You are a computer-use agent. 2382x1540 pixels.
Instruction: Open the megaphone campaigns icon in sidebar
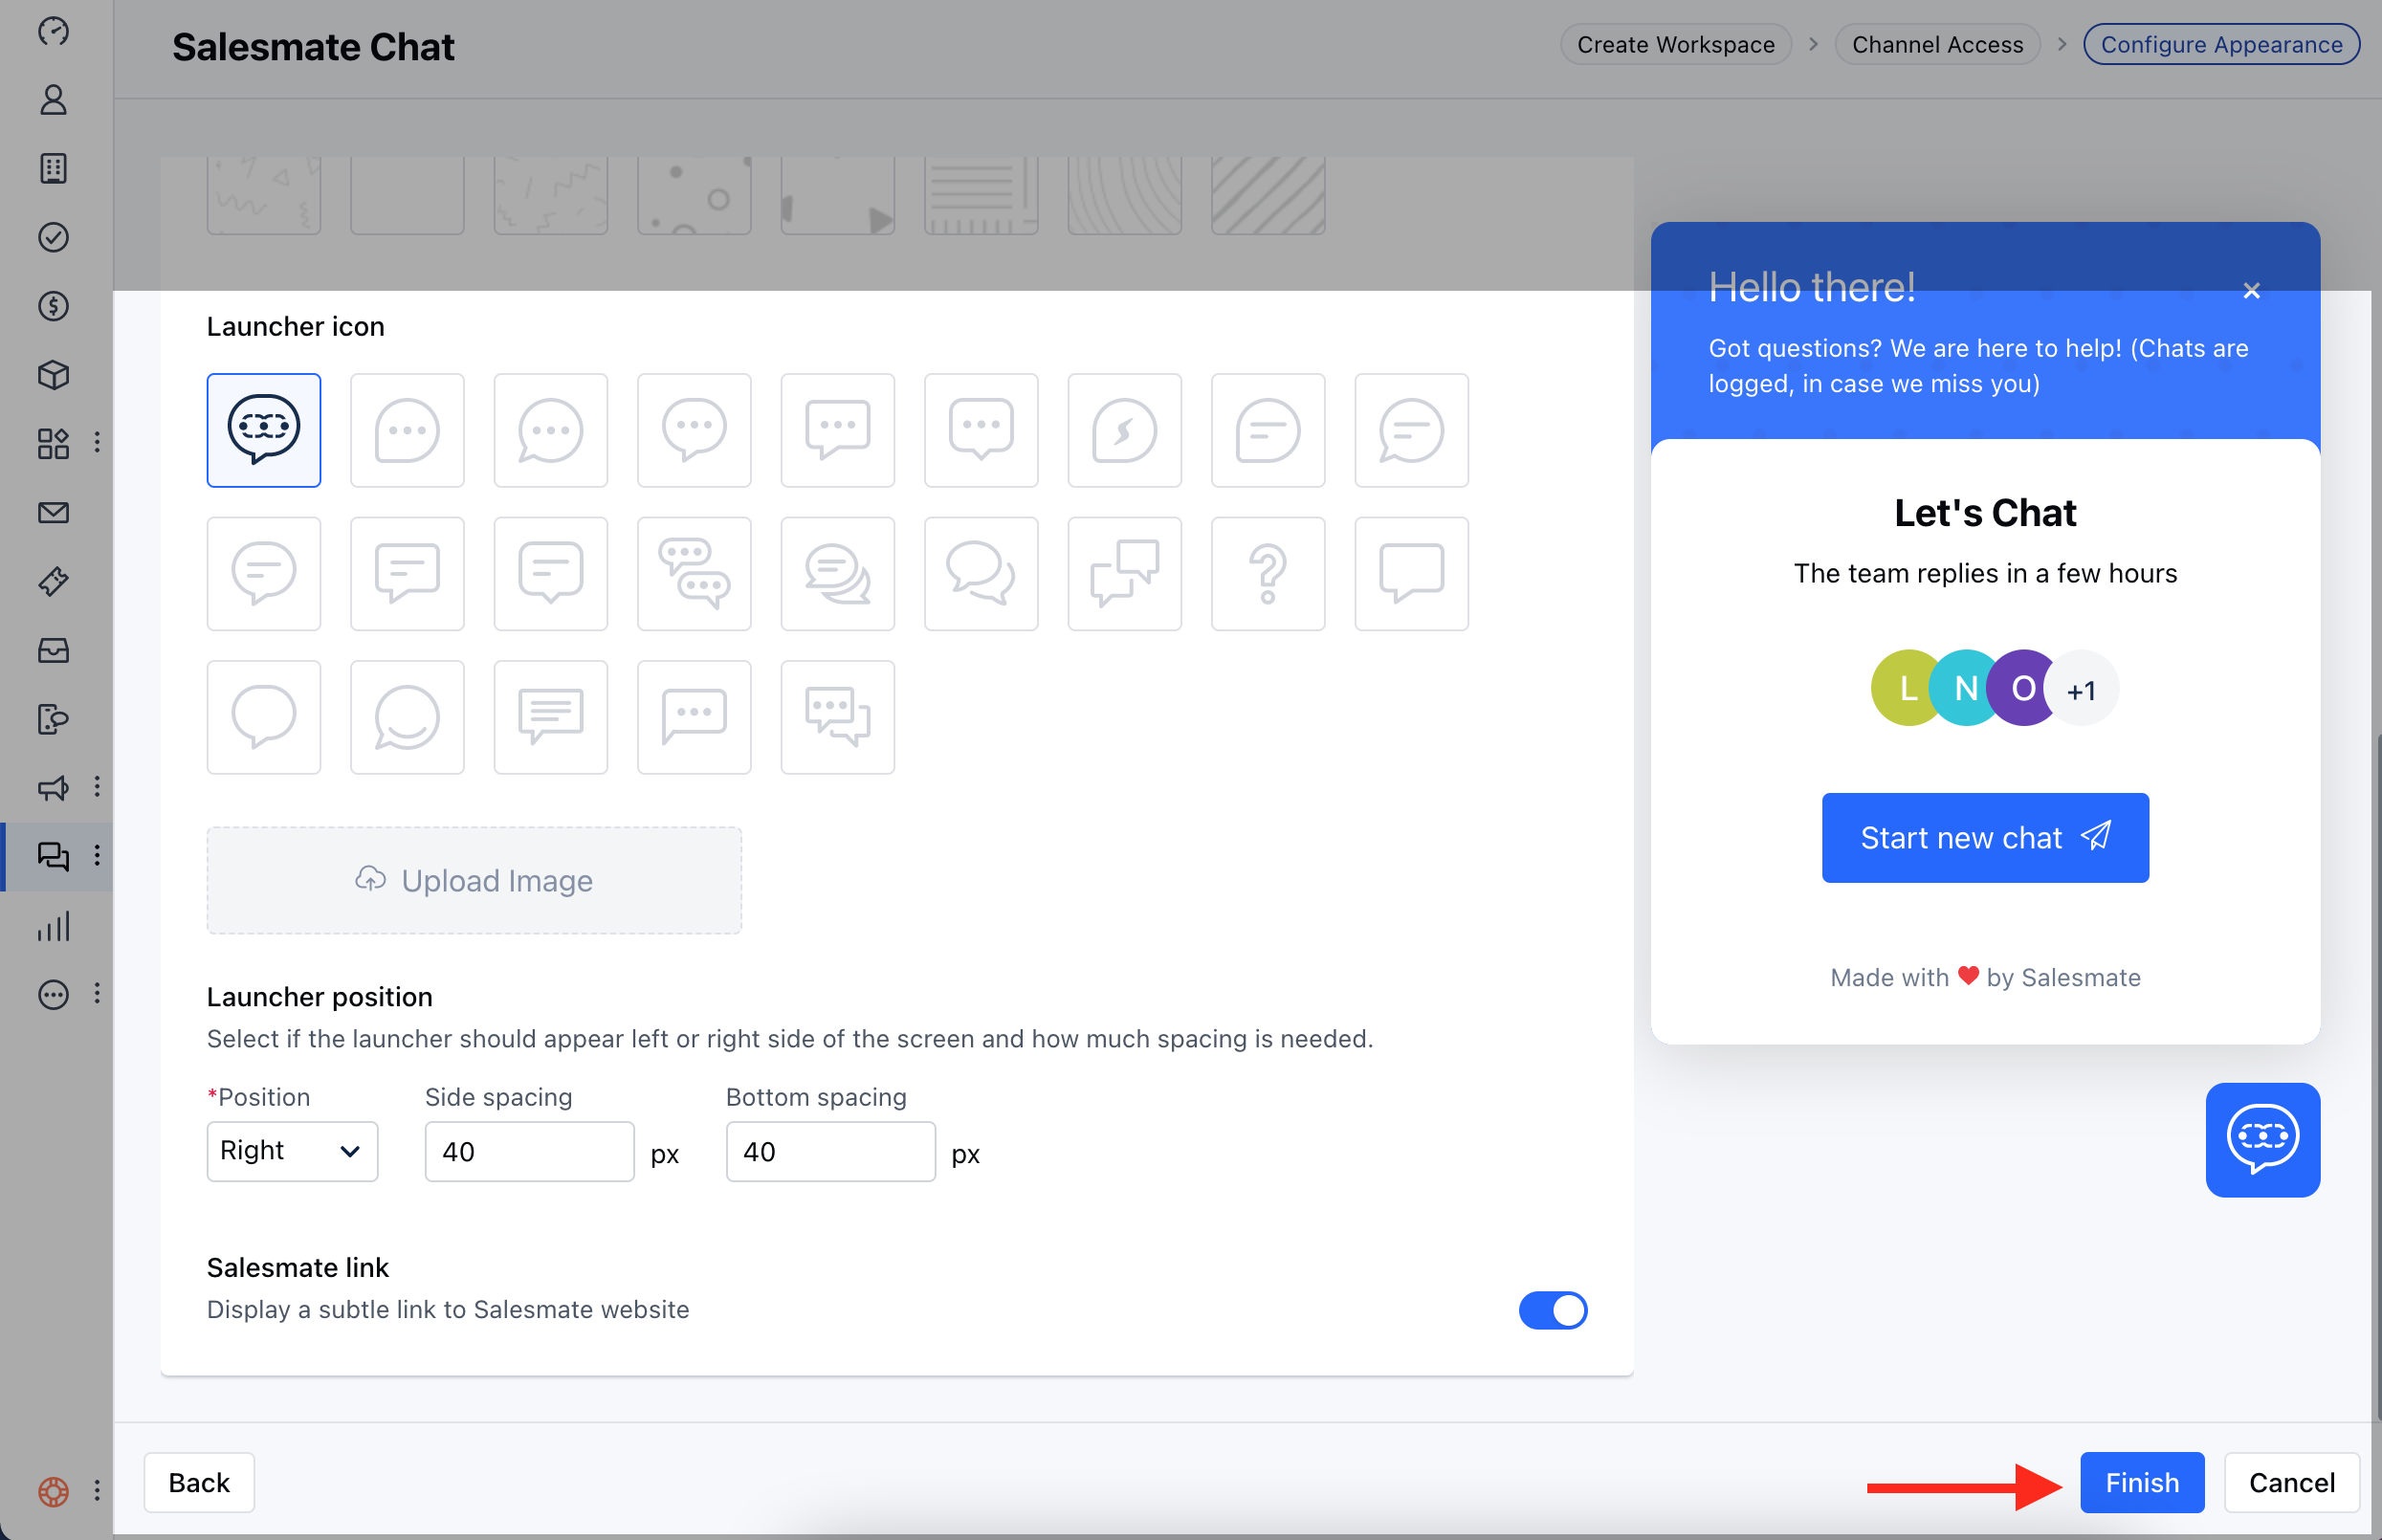coord(53,788)
